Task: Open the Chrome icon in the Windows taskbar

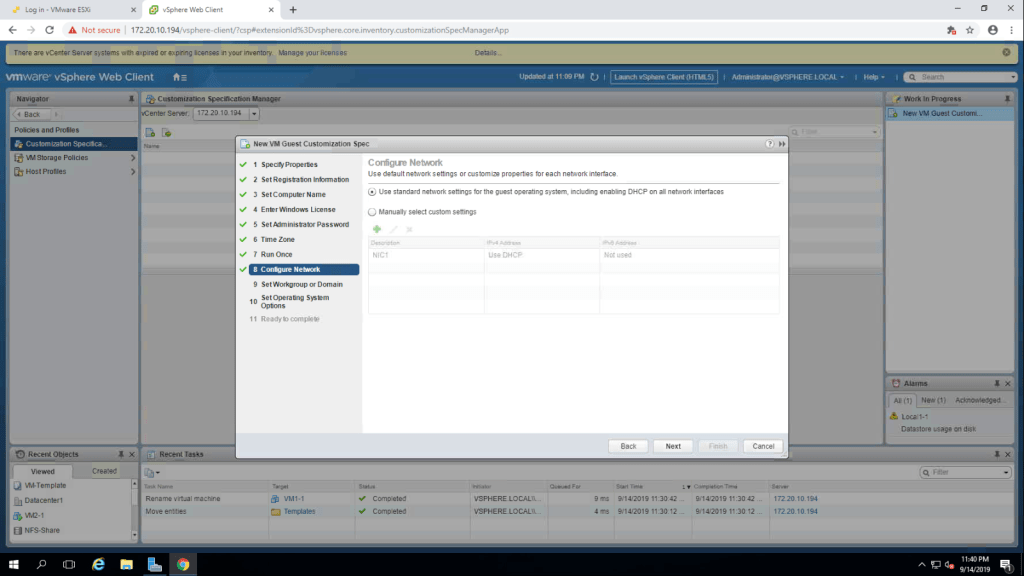Action: tap(183, 564)
